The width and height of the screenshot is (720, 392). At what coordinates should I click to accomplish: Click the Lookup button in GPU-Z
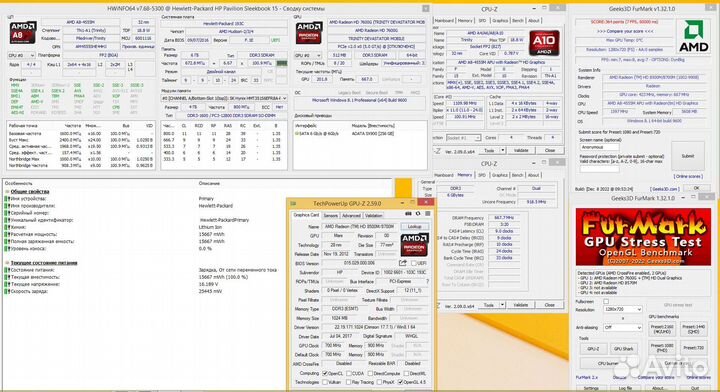tap(415, 227)
